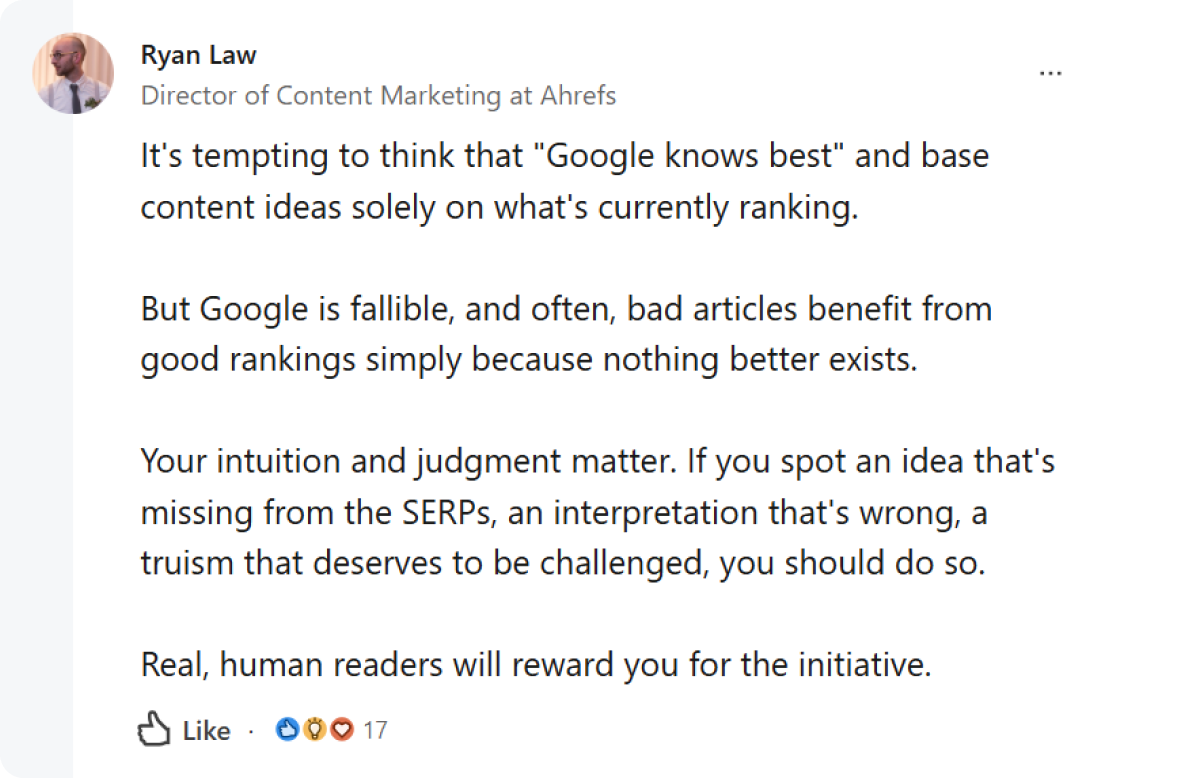Click the blue like reaction icon
This screenshot has height=778, width=1185.
[x=288, y=730]
